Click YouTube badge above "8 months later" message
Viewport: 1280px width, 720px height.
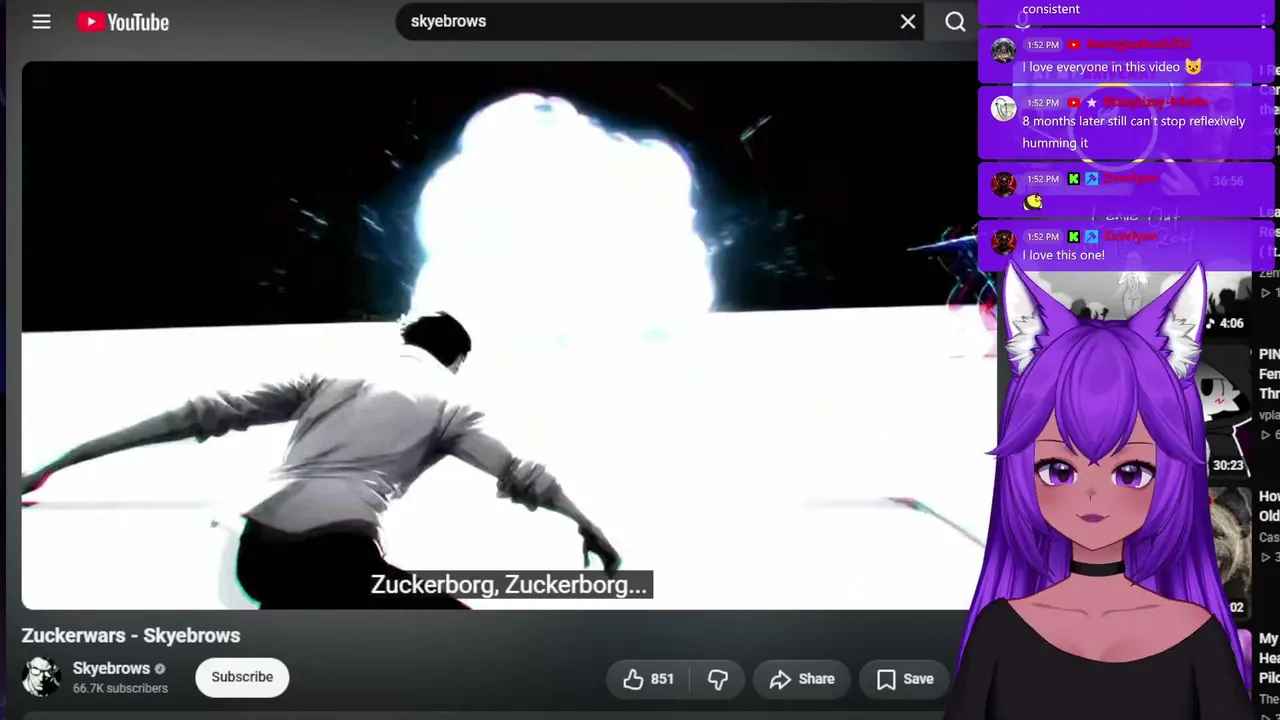click(x=1074, y=102)
